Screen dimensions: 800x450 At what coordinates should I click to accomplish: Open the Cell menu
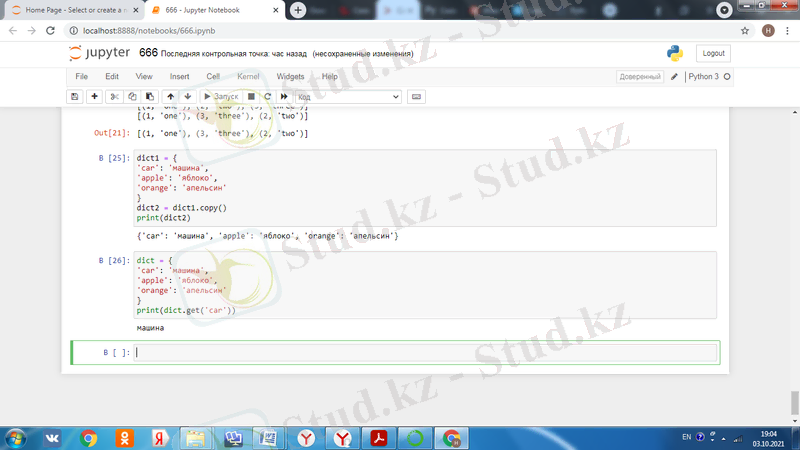213,76
